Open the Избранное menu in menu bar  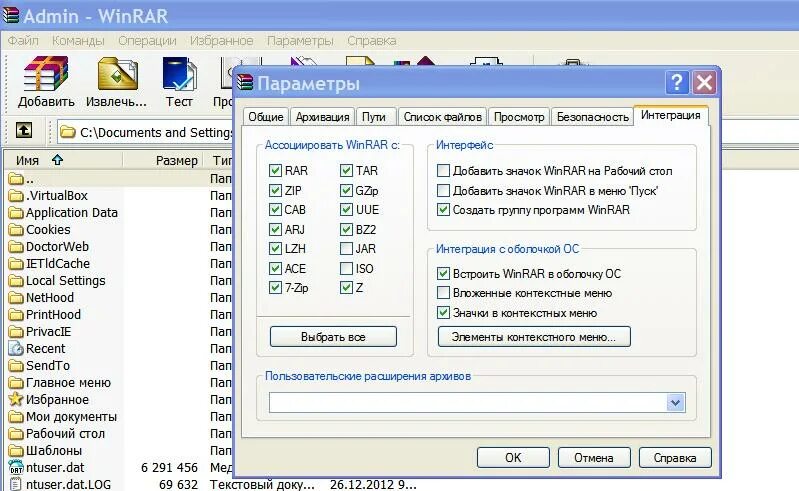point(222,40)
